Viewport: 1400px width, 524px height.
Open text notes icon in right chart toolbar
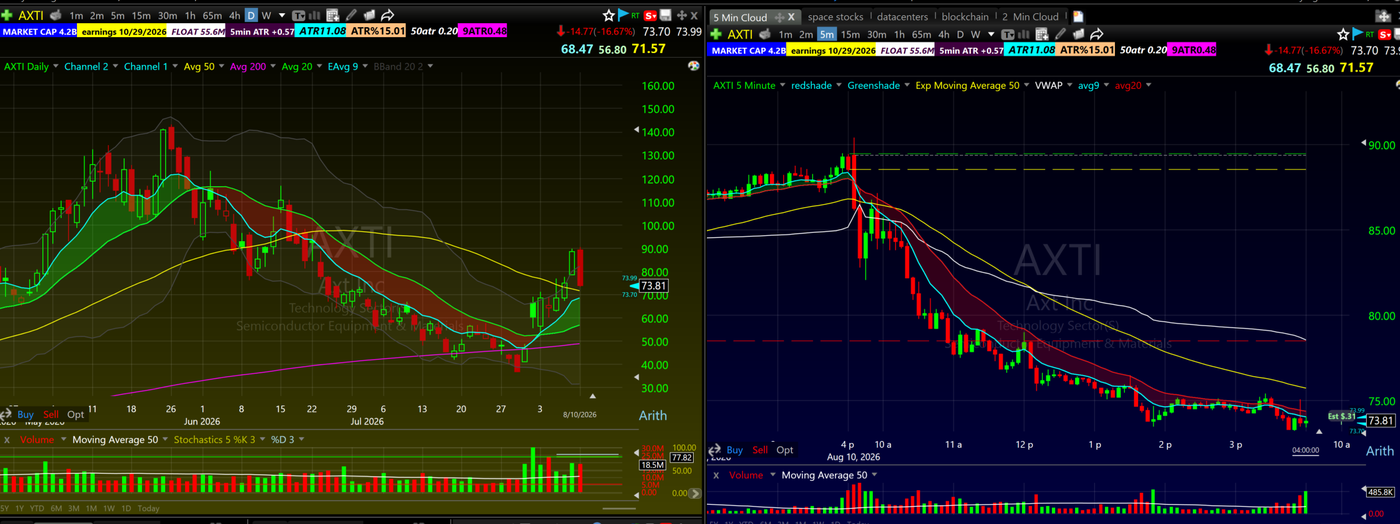pos(1008,34)
